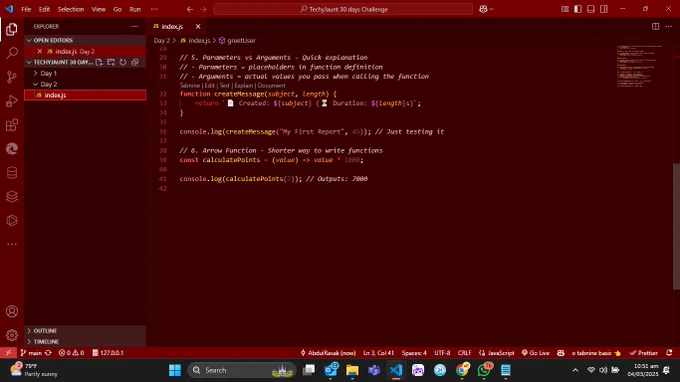This screenshot has height=382, width=680.
Task: Select index.js file under Day 2
Action: pyautogui.click(x=85, y=95)
